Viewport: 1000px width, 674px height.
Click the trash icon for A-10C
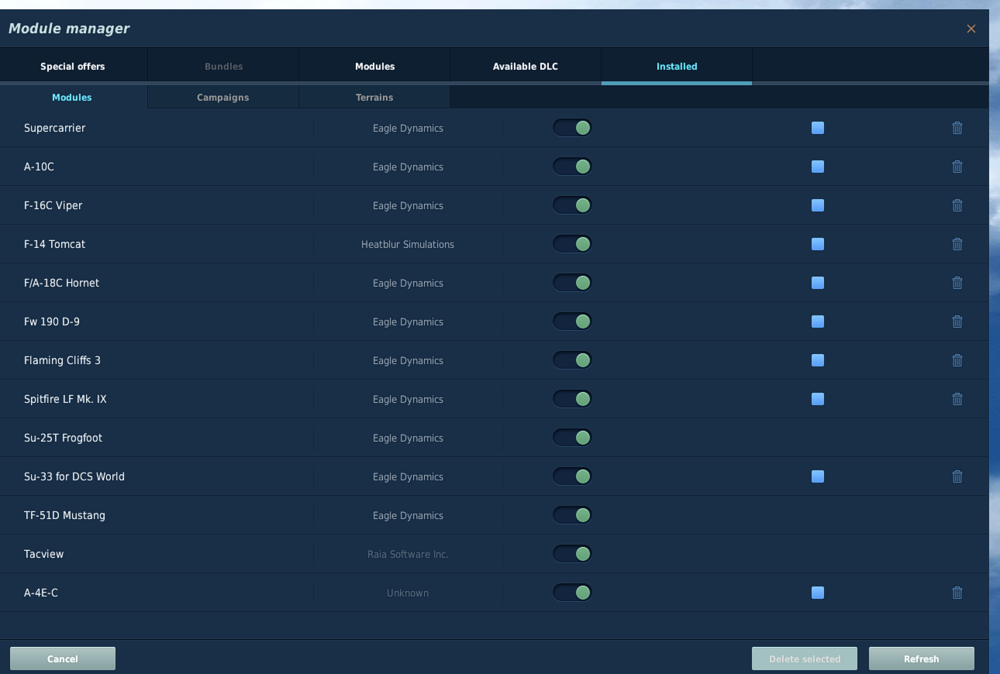click(x=957, y=166)
